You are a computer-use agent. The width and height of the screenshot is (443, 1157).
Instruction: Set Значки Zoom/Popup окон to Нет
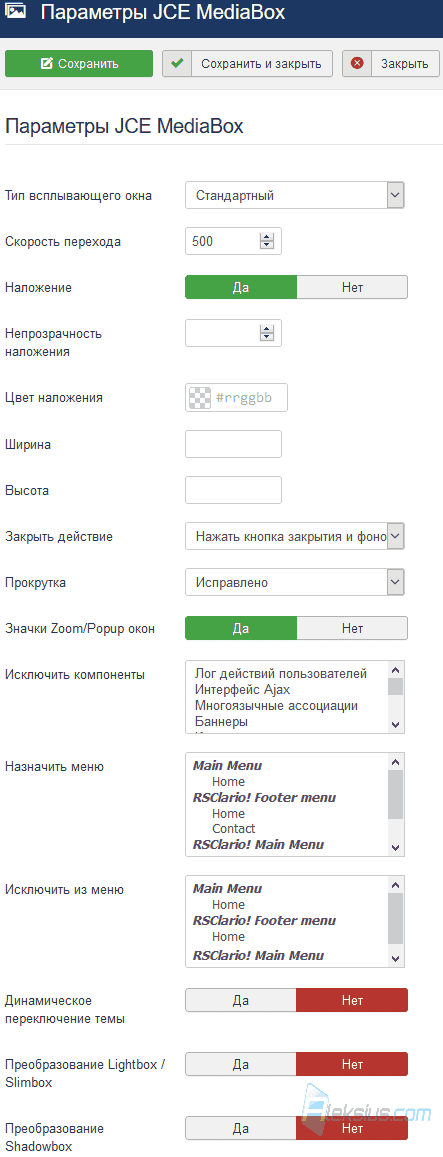[x=352, y=628]
